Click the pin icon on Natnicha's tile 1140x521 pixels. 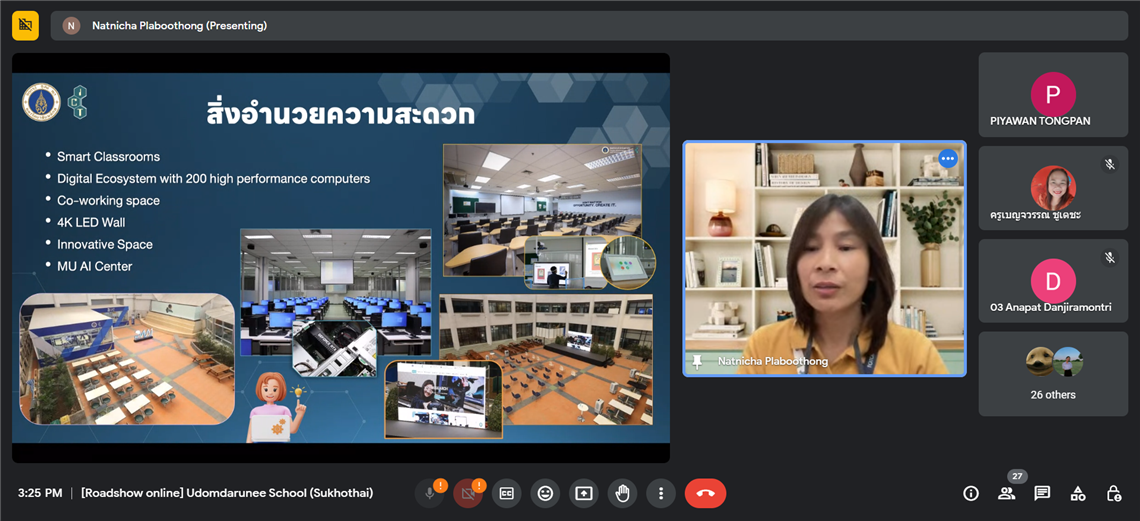699,361
